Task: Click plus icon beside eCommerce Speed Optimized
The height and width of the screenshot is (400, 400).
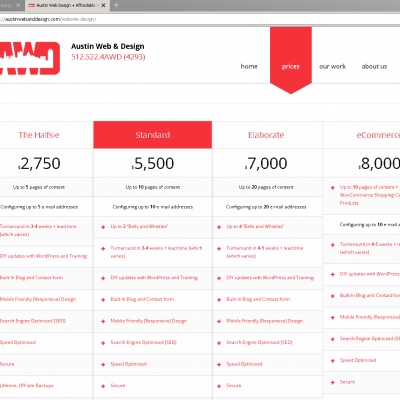Action: click(332, 361)
